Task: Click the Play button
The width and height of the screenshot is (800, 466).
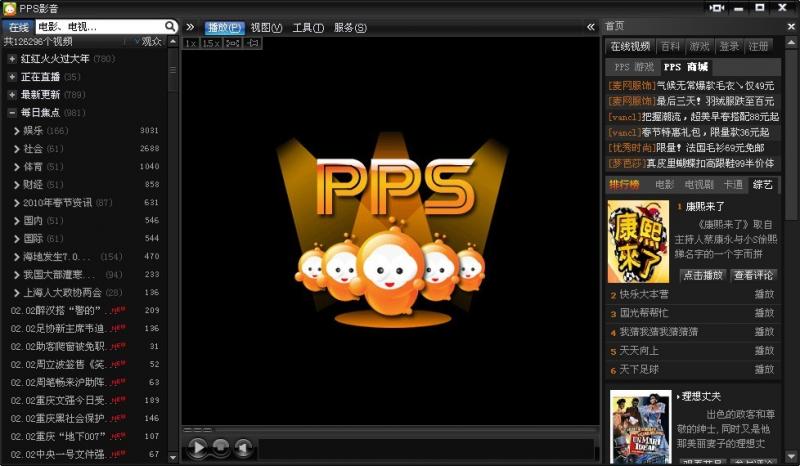Action: tap(197, 448)
